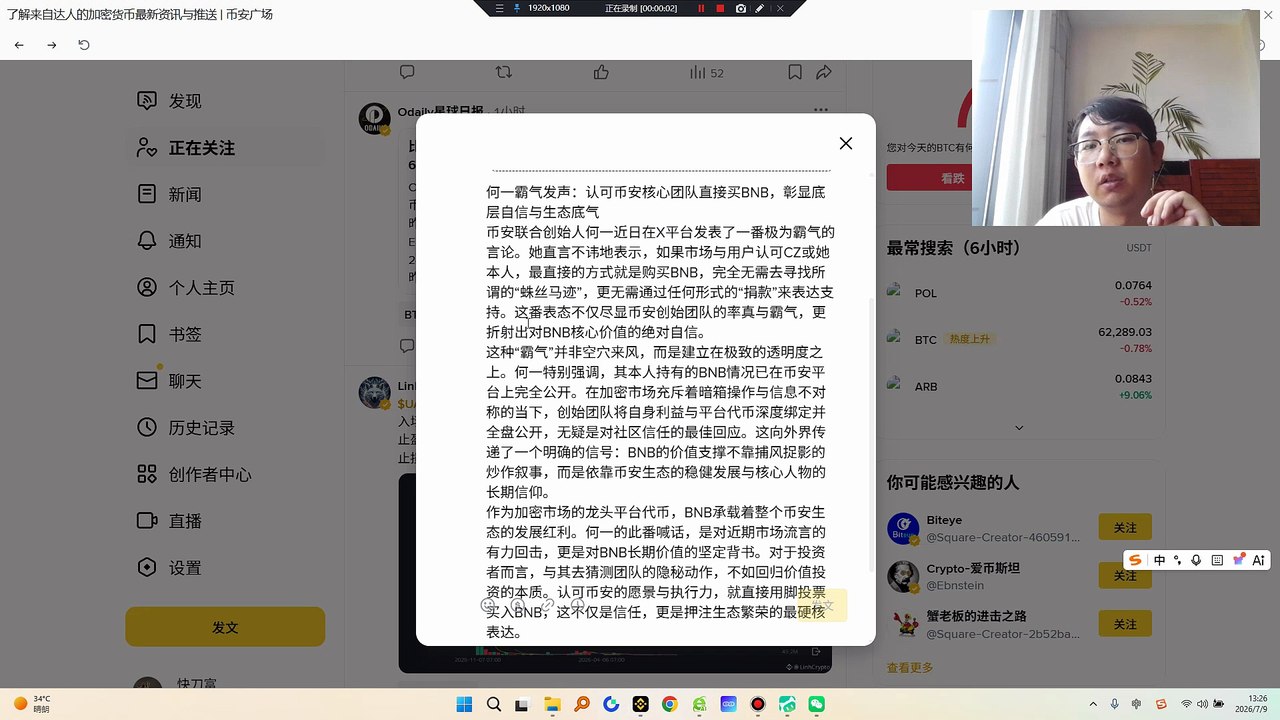Open Binance app in the taskbar
Image resolution: width=1280 pixels, height=720 pixels.
click(640, 704)
